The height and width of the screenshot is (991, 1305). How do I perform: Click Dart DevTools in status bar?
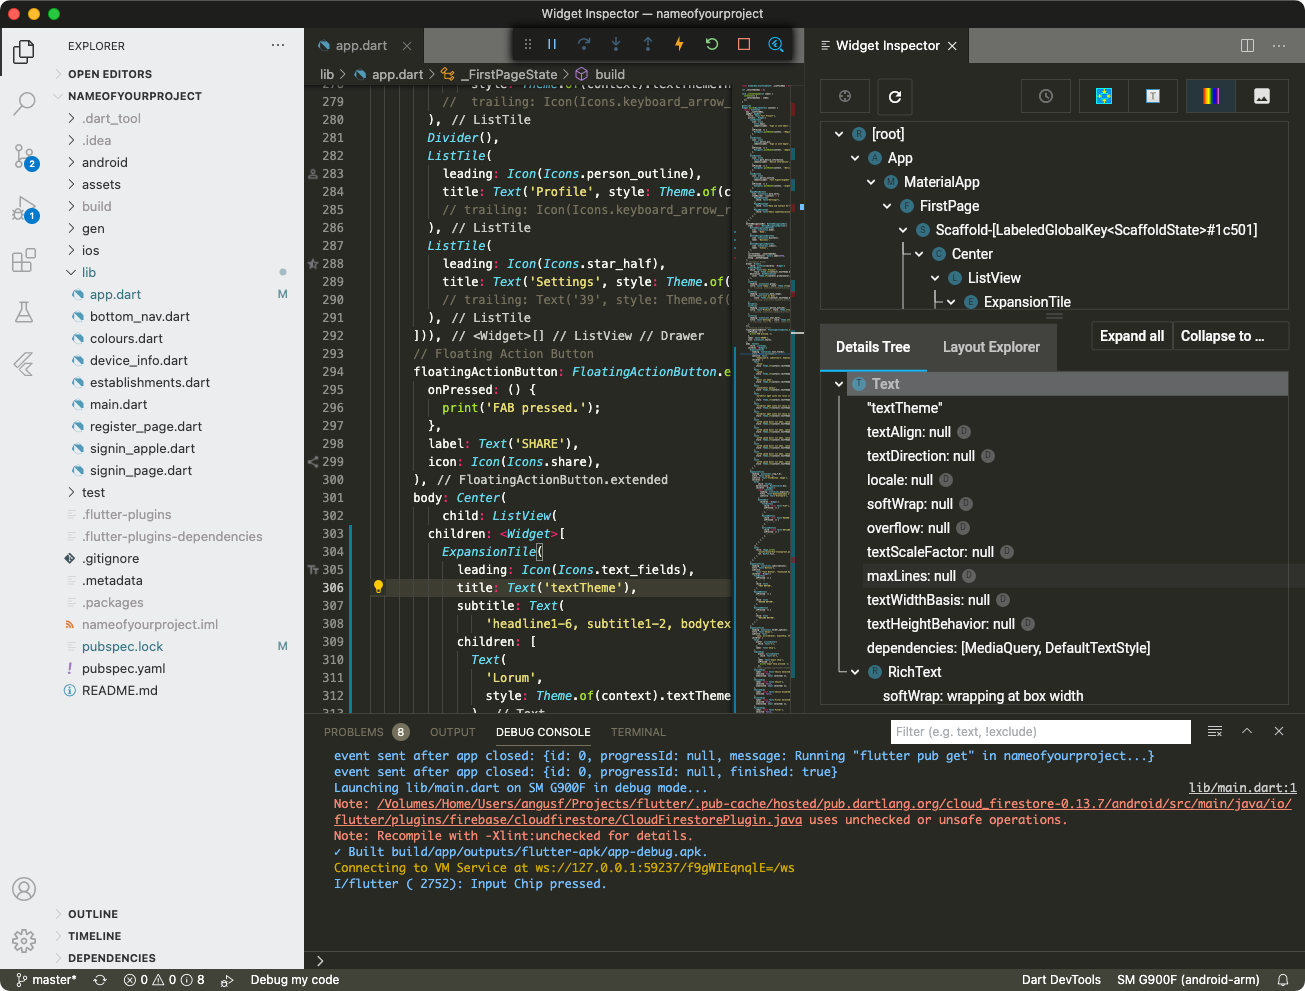[1061, 980]
